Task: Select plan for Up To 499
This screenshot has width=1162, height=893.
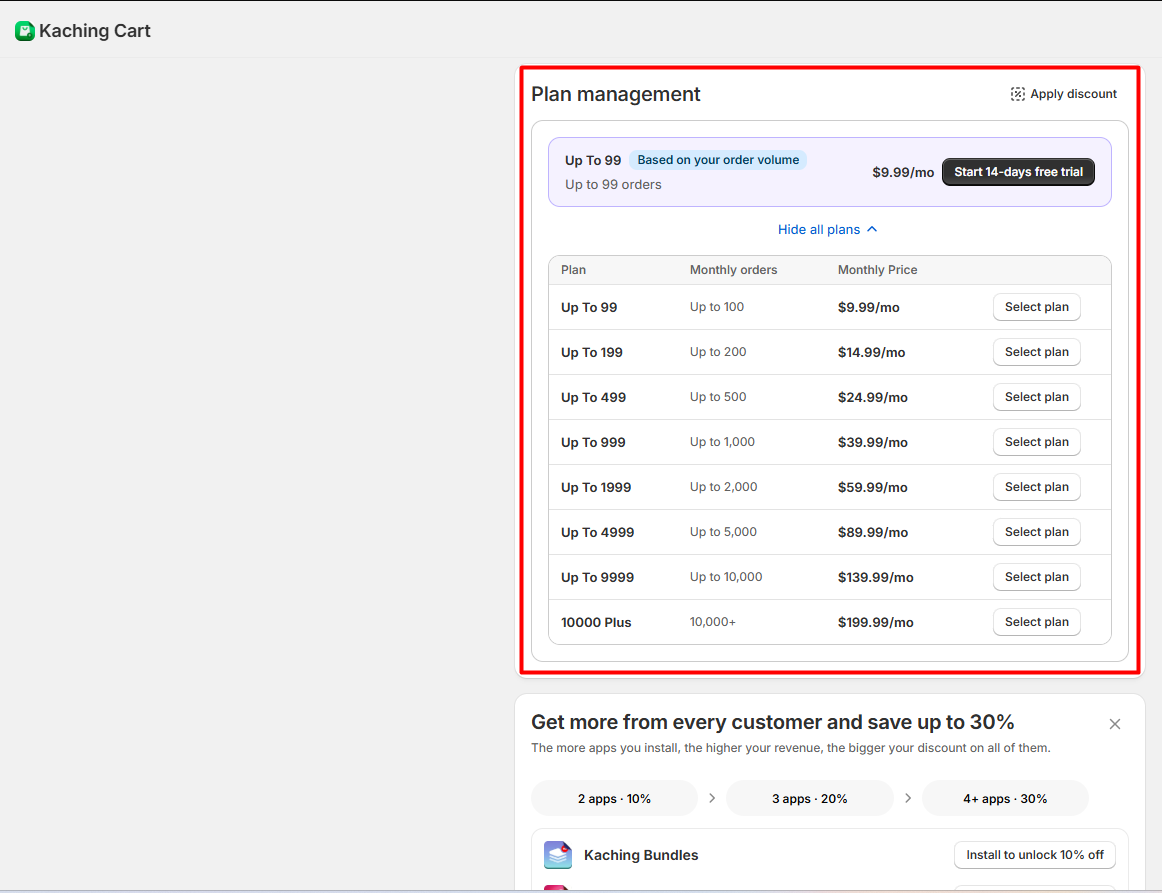Action: 1036,397
